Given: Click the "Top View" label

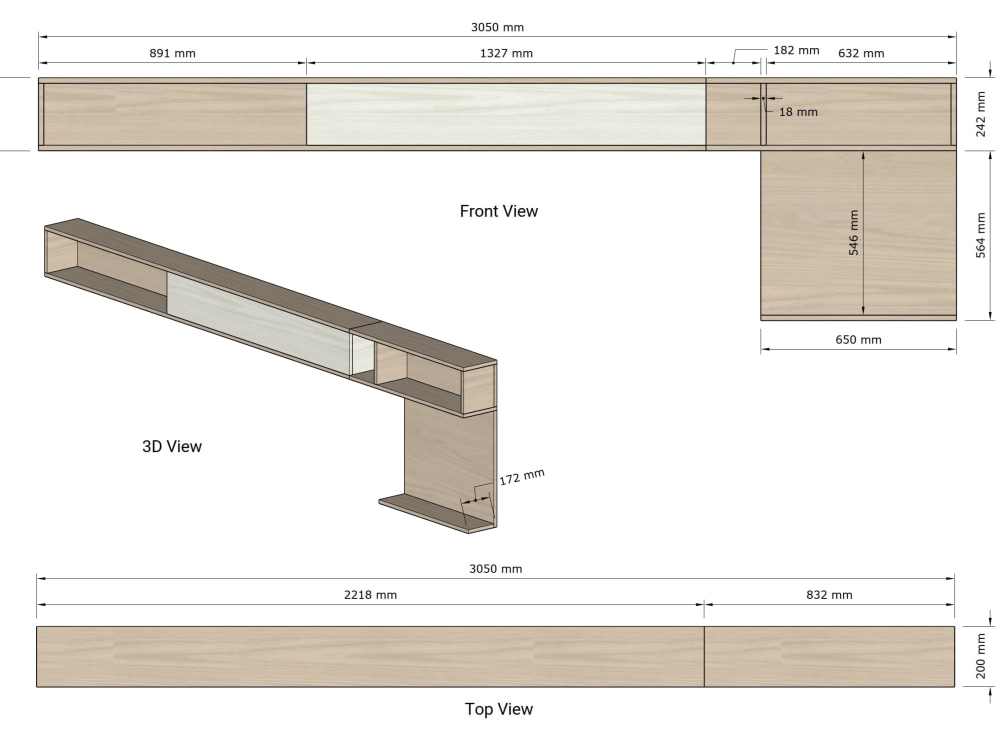Looking at the screenshot, I should click(499, 709).
